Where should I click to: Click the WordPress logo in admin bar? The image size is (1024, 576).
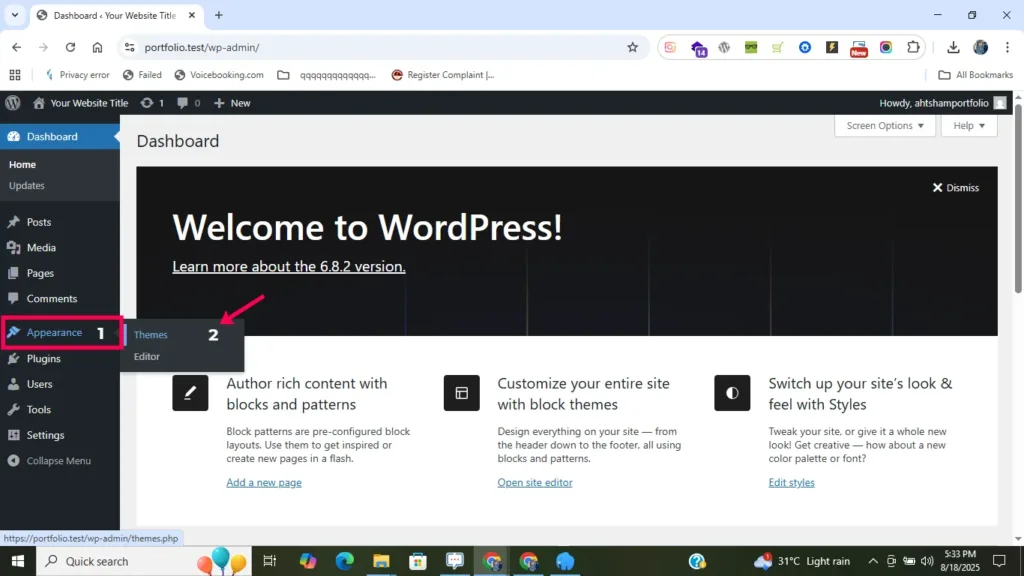(x=13, y=103)
